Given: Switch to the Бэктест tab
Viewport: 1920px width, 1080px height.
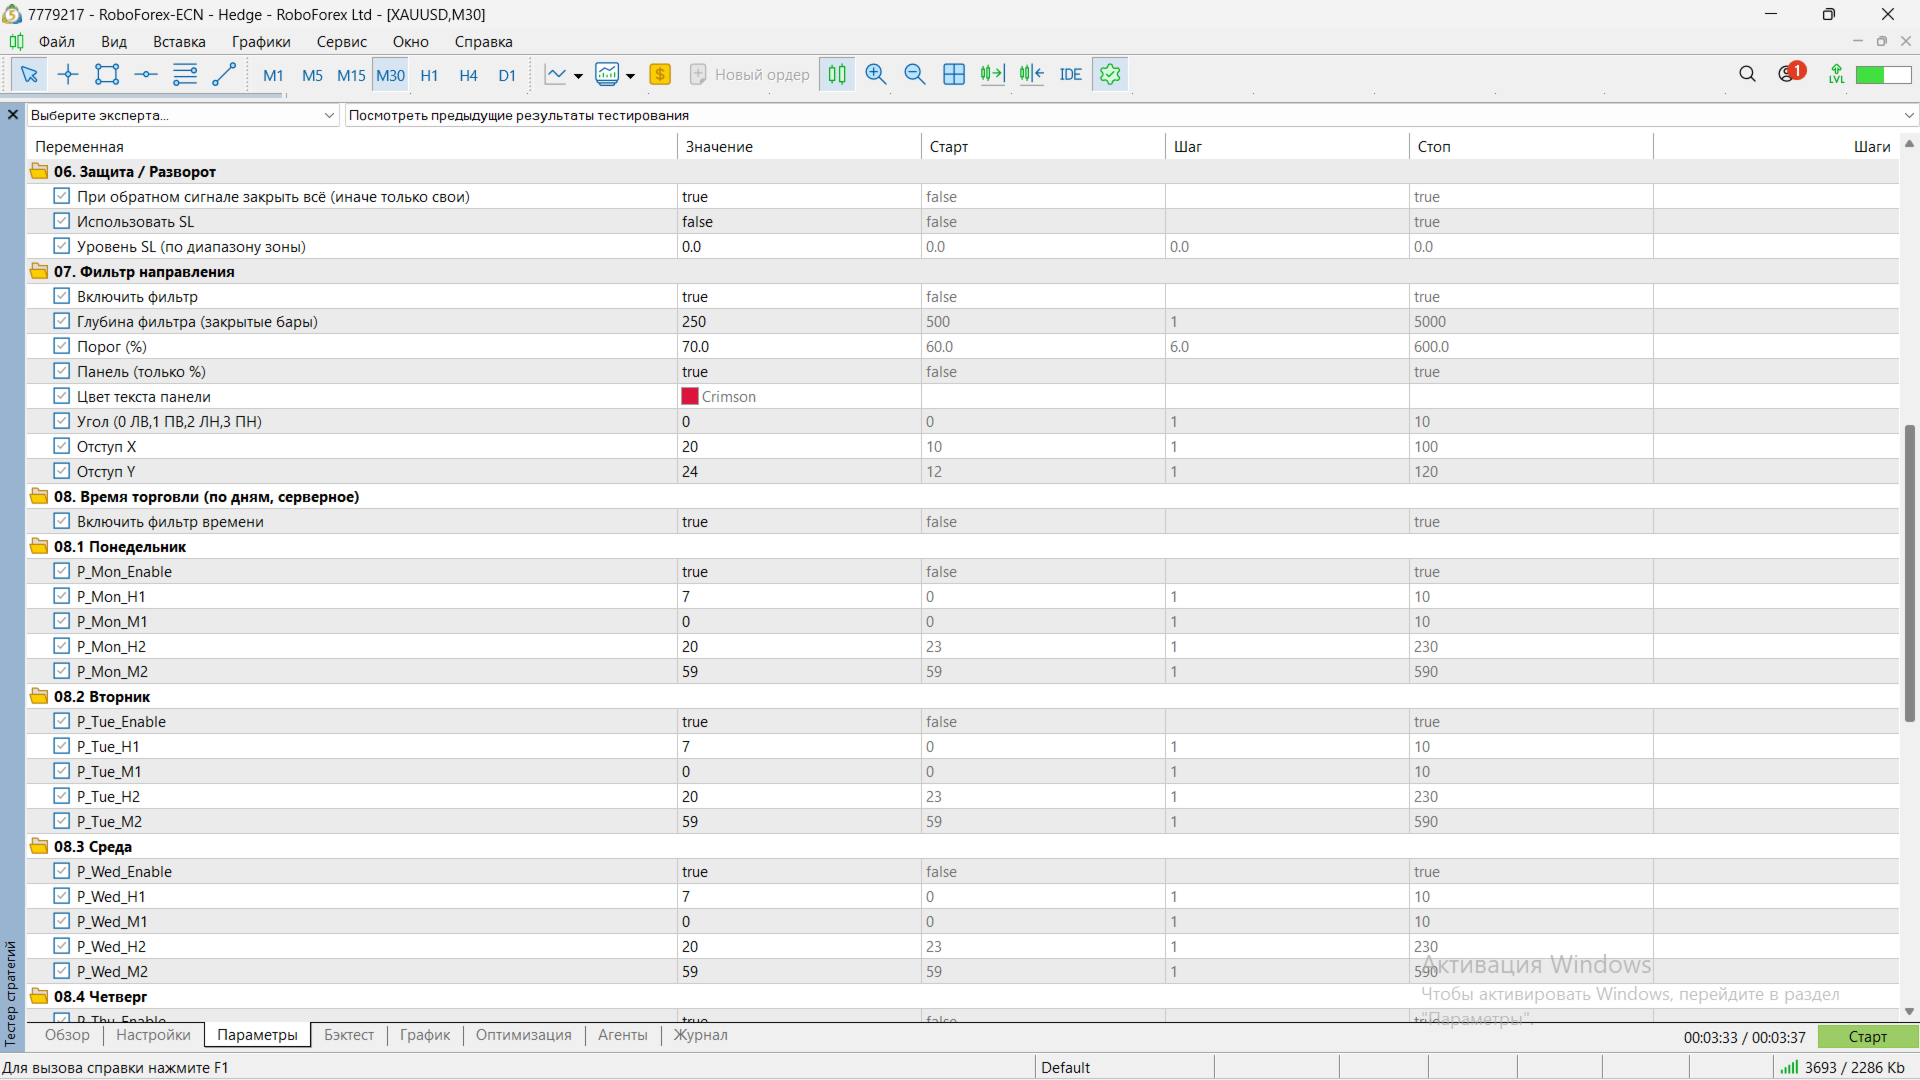Looking at the screenshot, I should click(348, 1035).
